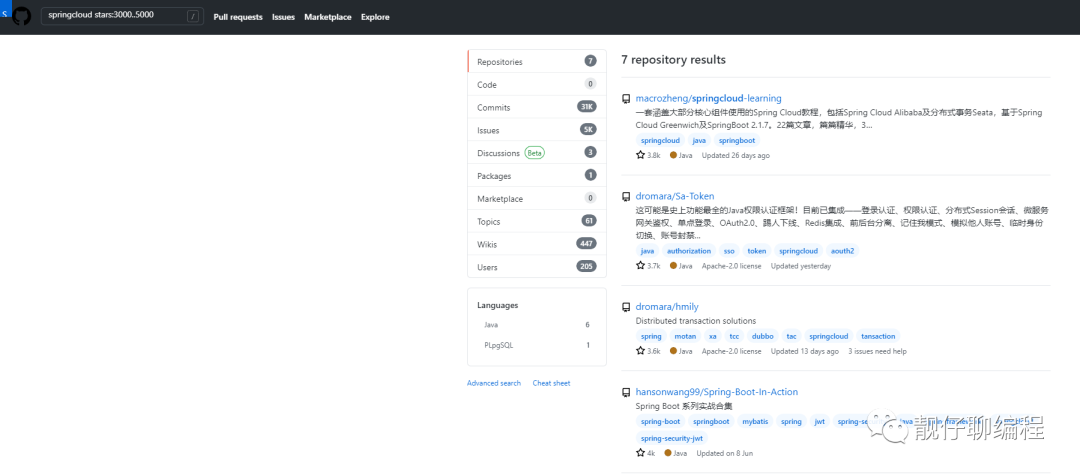The width and height of the screenshot is (1080, 475).
Task: Click the spring-boot topic tag
Action: (661, 421)
